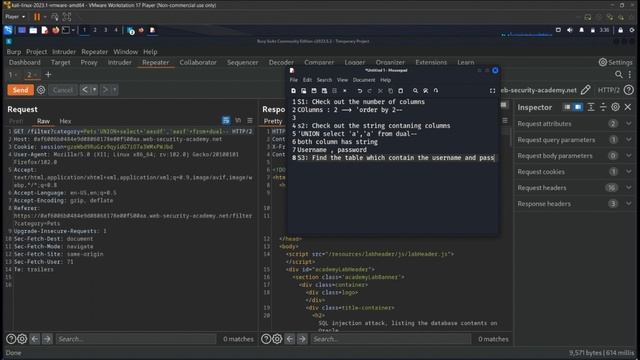Click the Response search input field
640x360 pixels.
point(391,339)
